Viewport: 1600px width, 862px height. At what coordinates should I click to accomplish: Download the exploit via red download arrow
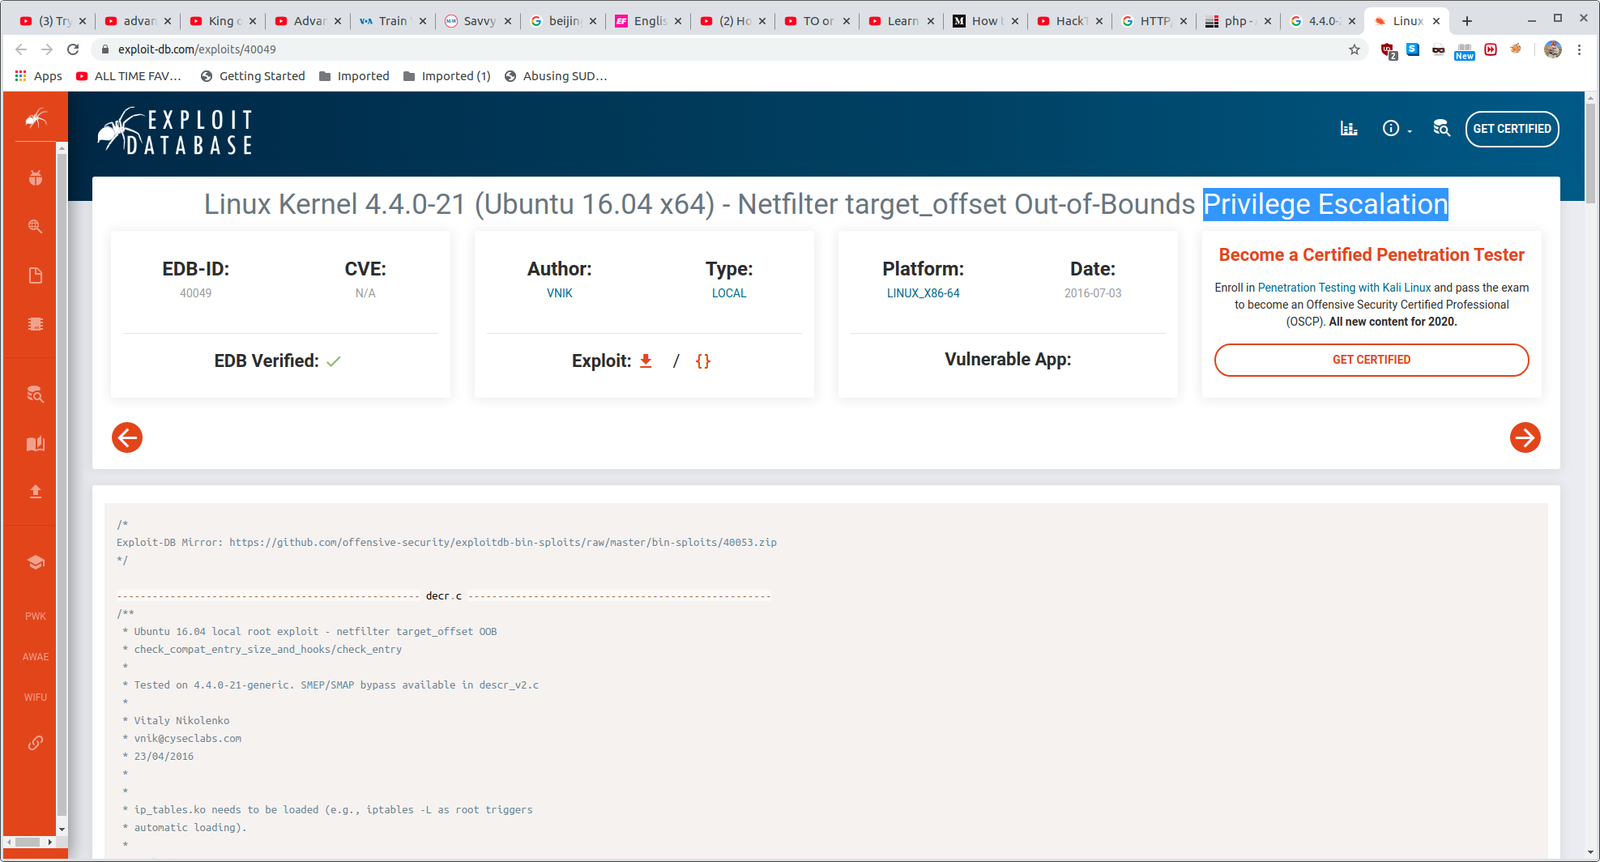pyautogui.click(x=646, y=361)
